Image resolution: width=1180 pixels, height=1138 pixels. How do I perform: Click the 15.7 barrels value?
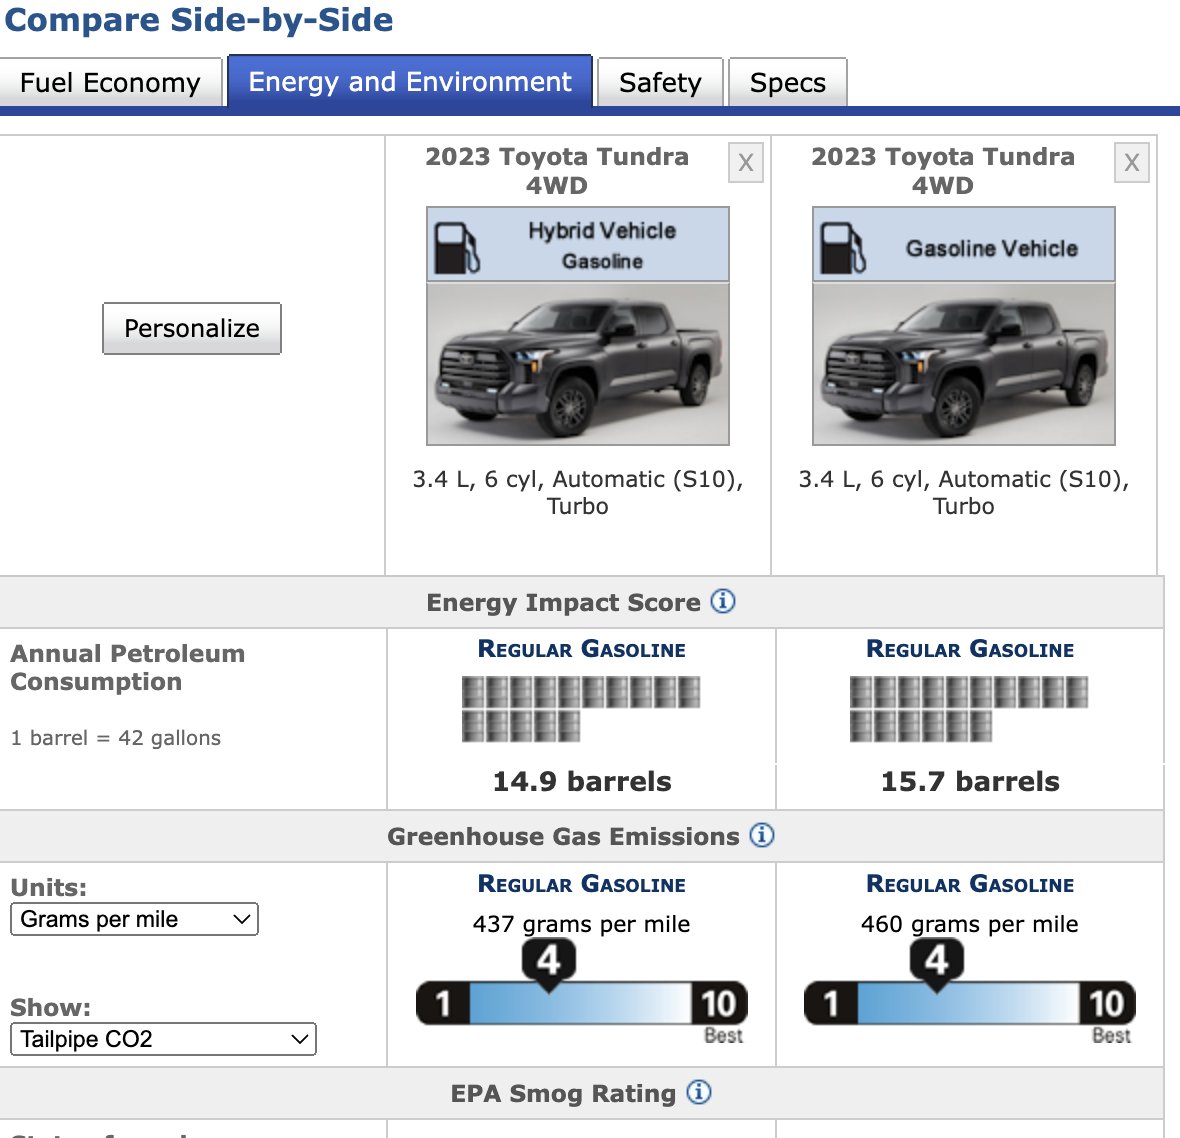(970, 781)
